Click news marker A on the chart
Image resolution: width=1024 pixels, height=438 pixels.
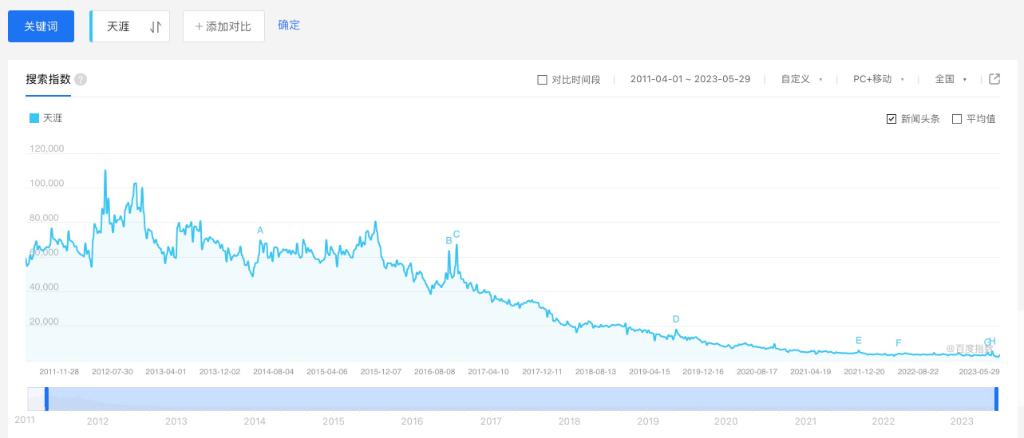(x=260, y=231)
